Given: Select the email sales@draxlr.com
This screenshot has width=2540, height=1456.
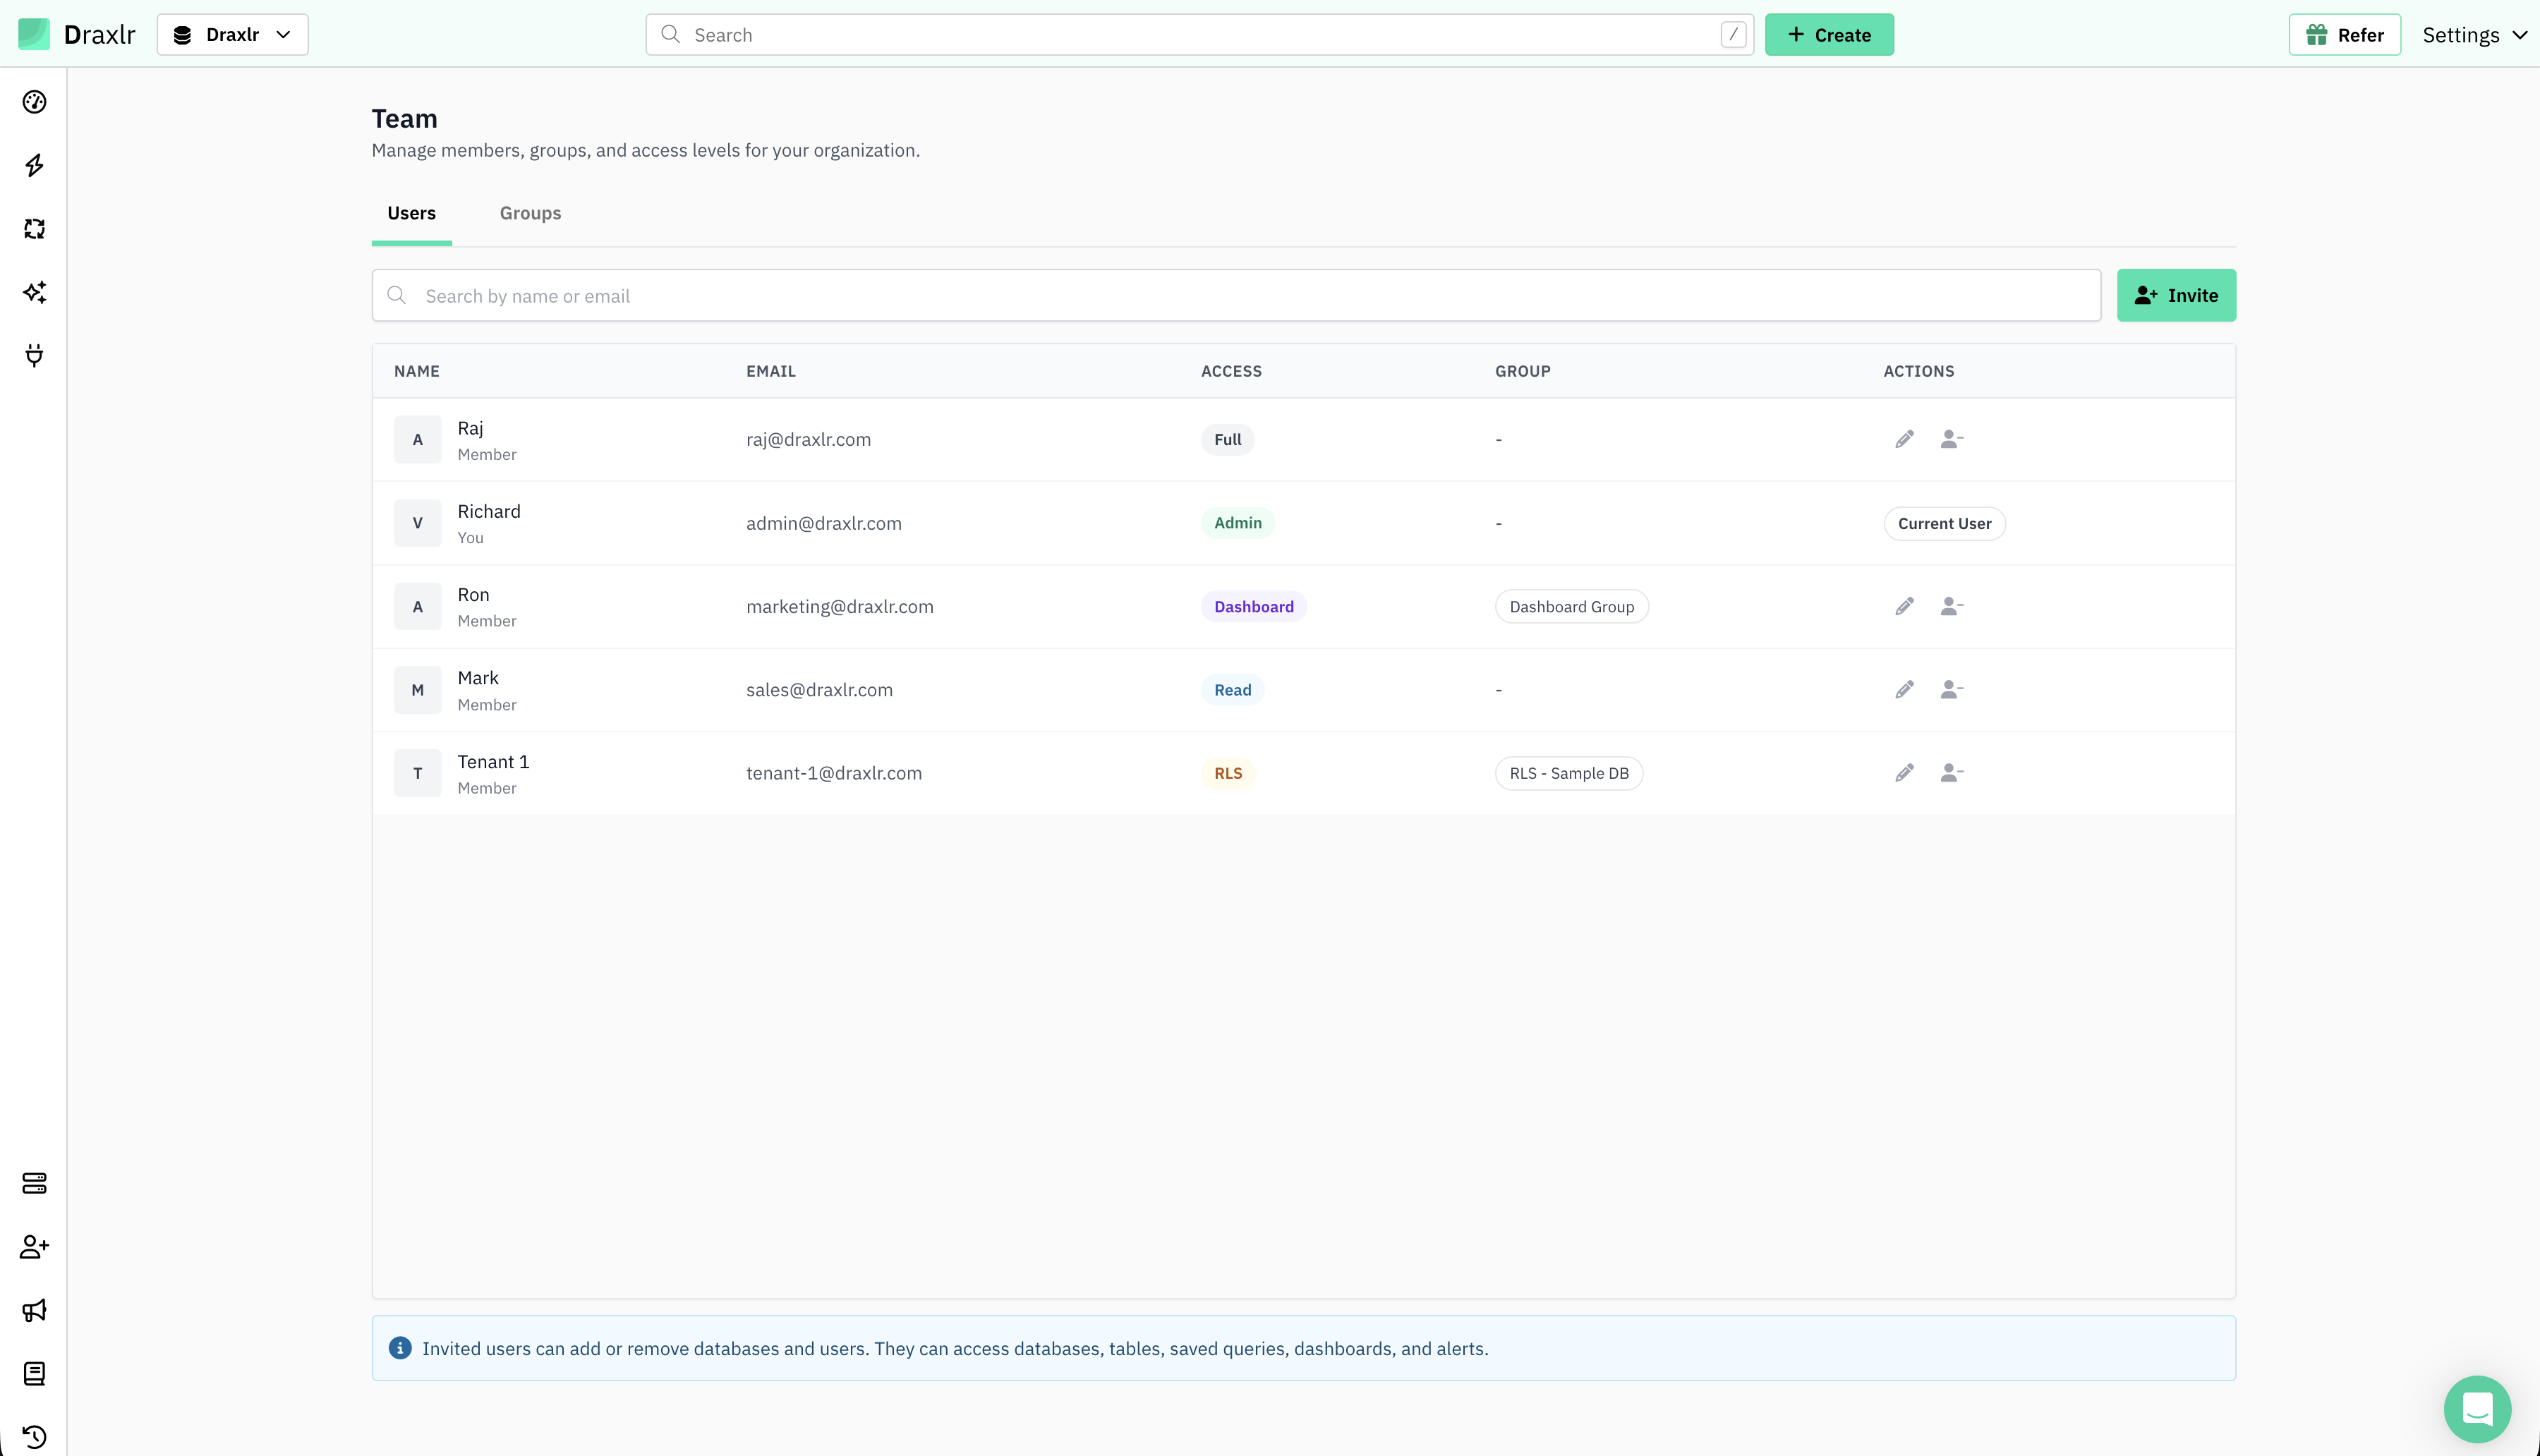Looking at the screenshot, I should point(819,690).
